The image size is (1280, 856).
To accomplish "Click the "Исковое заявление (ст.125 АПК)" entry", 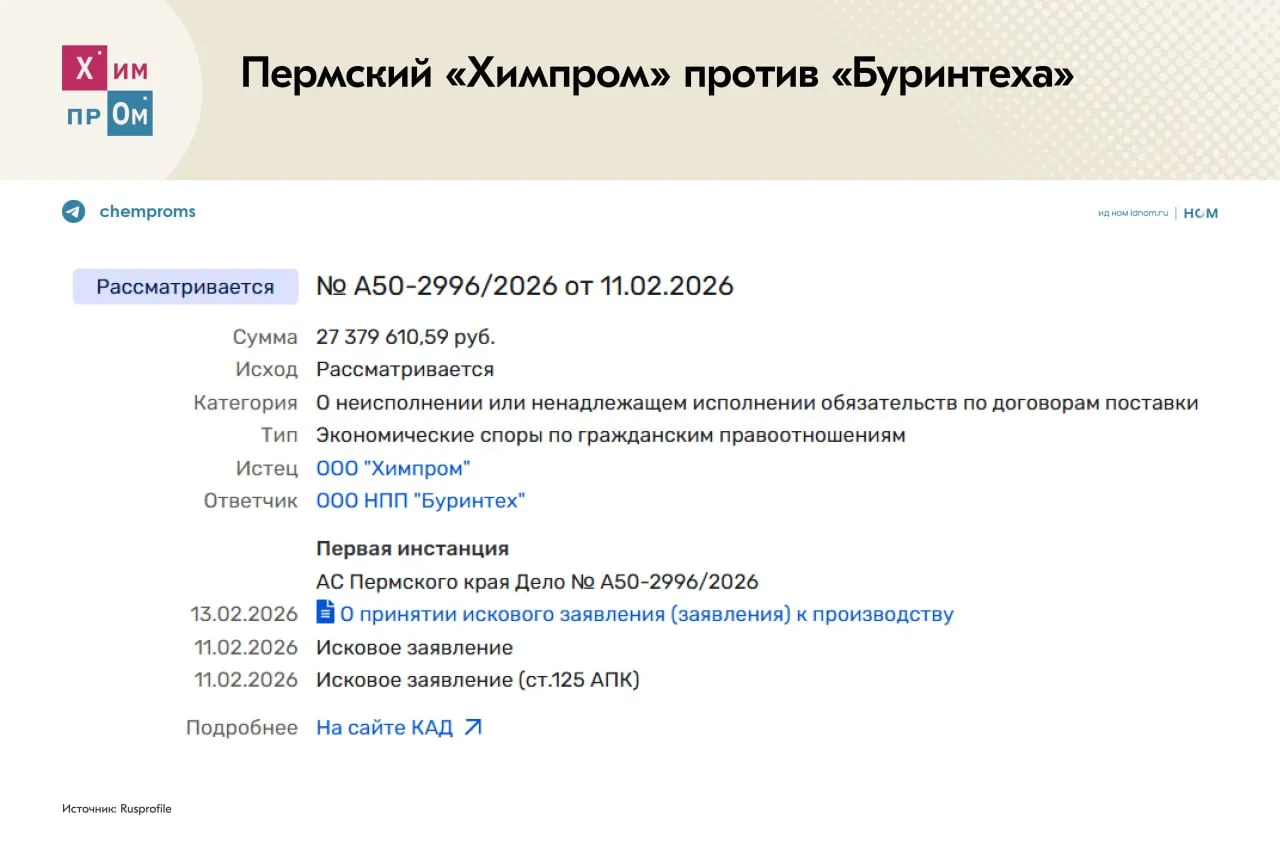I will (477, 680).
